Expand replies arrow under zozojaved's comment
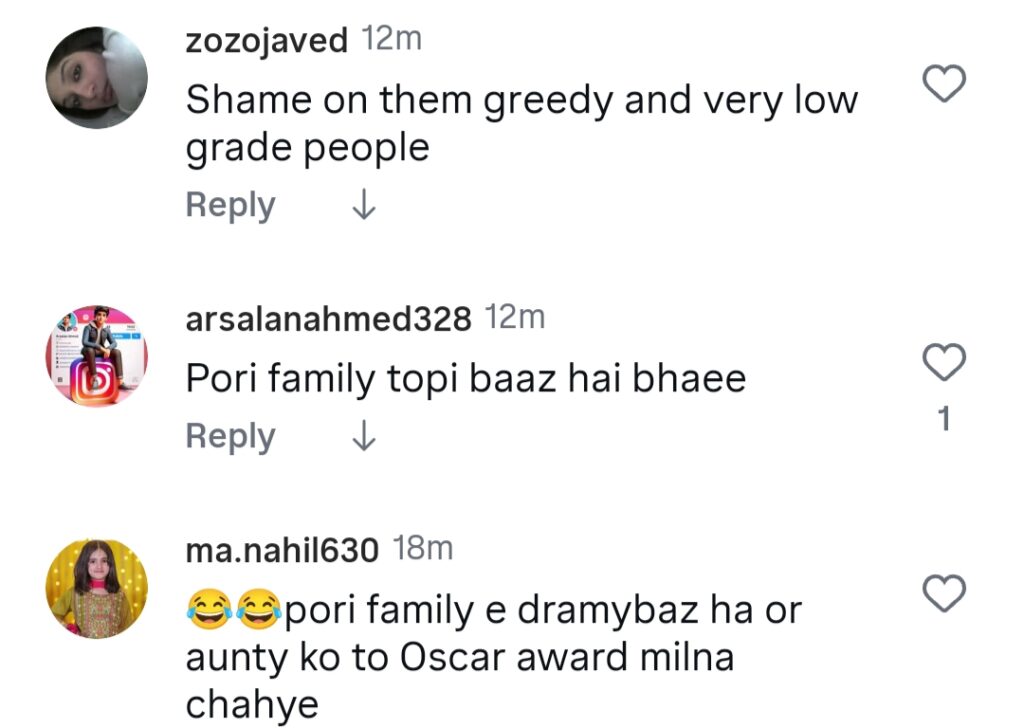The width and height of the screenshot is (1024, 728). click(x=364, y=206)
